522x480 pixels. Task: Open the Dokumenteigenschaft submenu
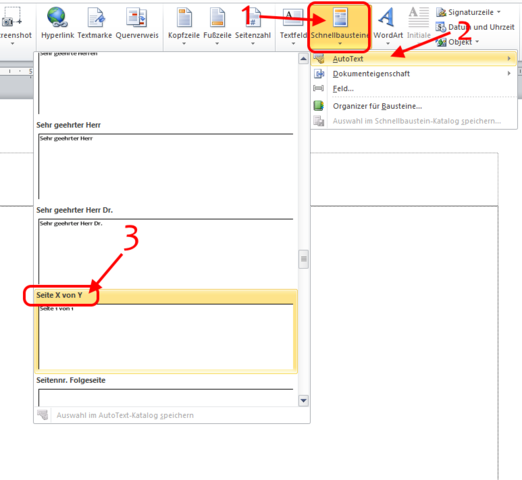(414, 74)
